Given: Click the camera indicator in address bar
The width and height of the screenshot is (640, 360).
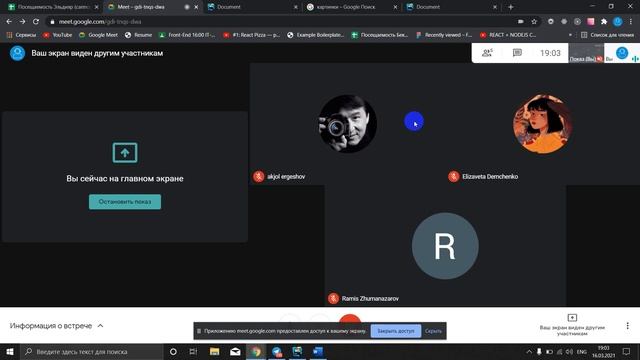Looking at the screenshot, I should [521, 21].
